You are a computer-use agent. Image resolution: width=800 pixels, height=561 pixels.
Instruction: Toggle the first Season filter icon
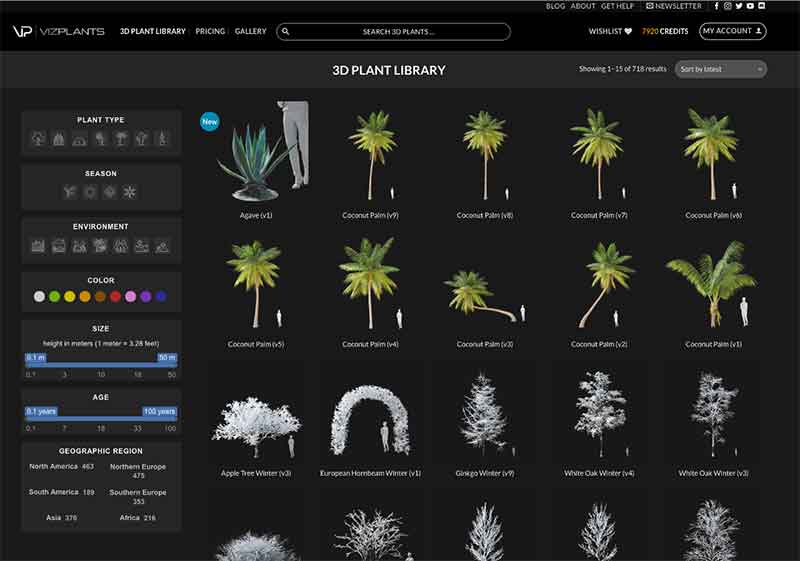point(70,192)
